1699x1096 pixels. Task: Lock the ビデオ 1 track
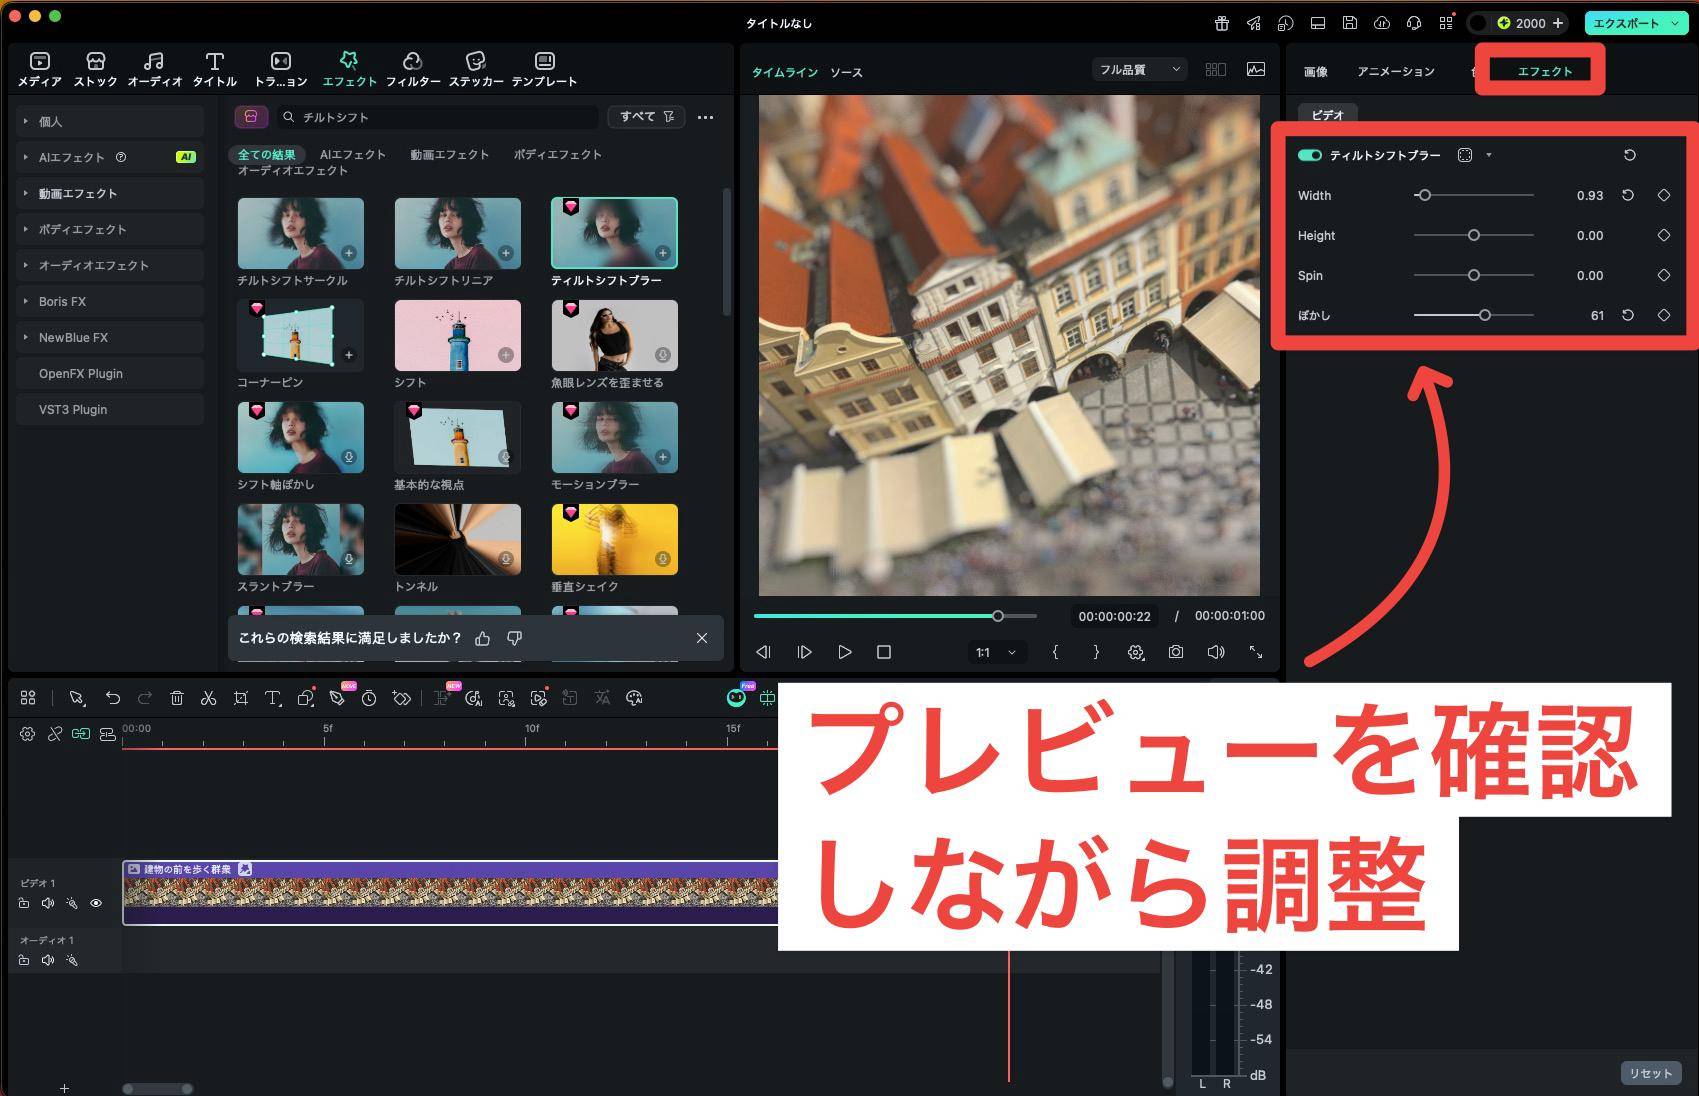[24, 903]
